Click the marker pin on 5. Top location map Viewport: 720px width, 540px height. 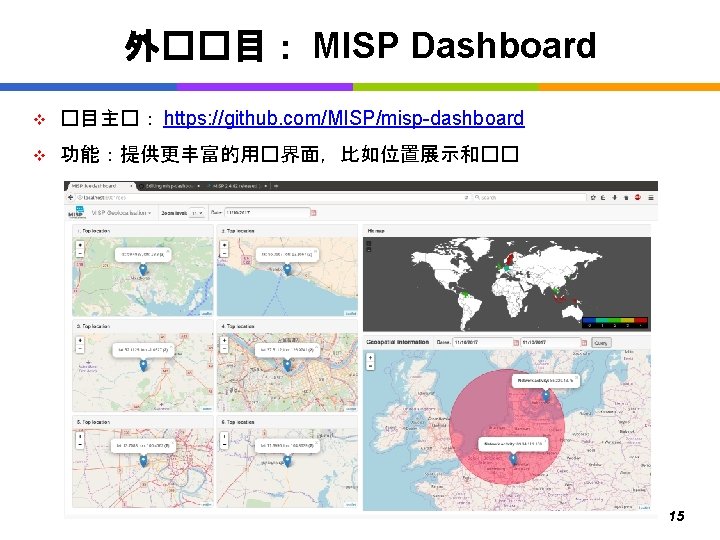[x=143, y=461]
